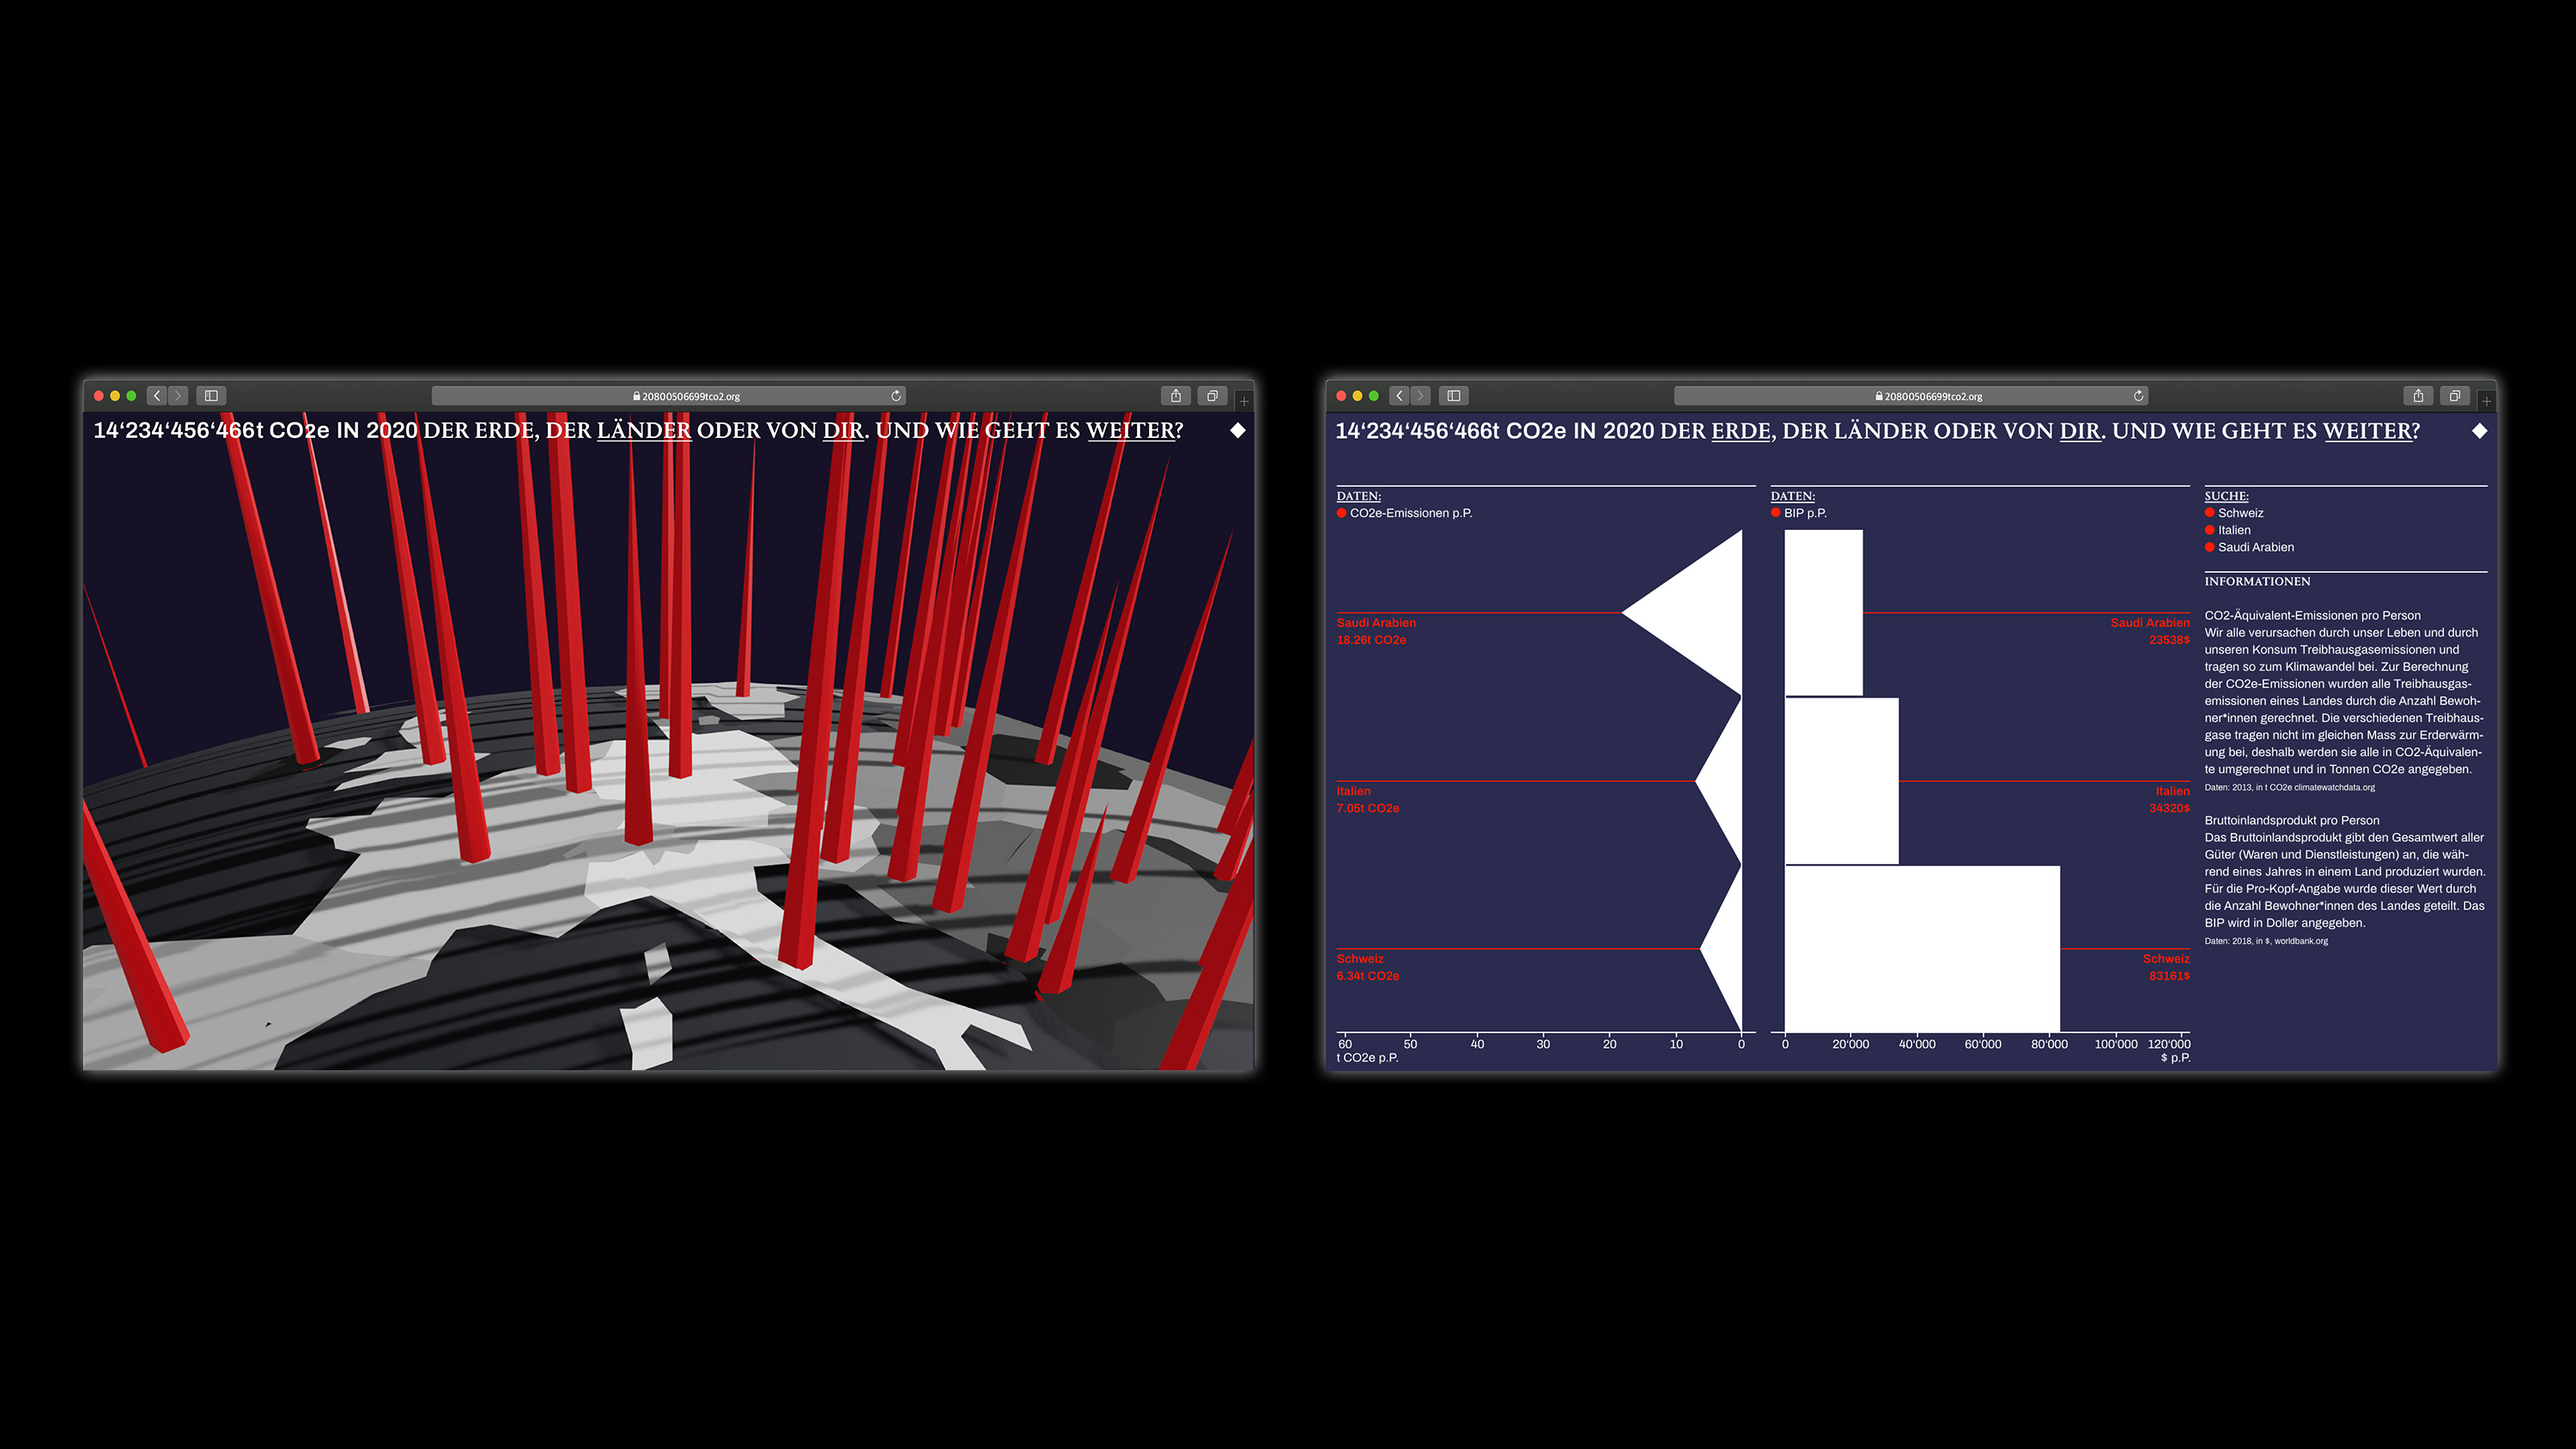2576x1449 pixels.
Task: Toggle sidebar icon in right browser window
Action: [1453, 396]
